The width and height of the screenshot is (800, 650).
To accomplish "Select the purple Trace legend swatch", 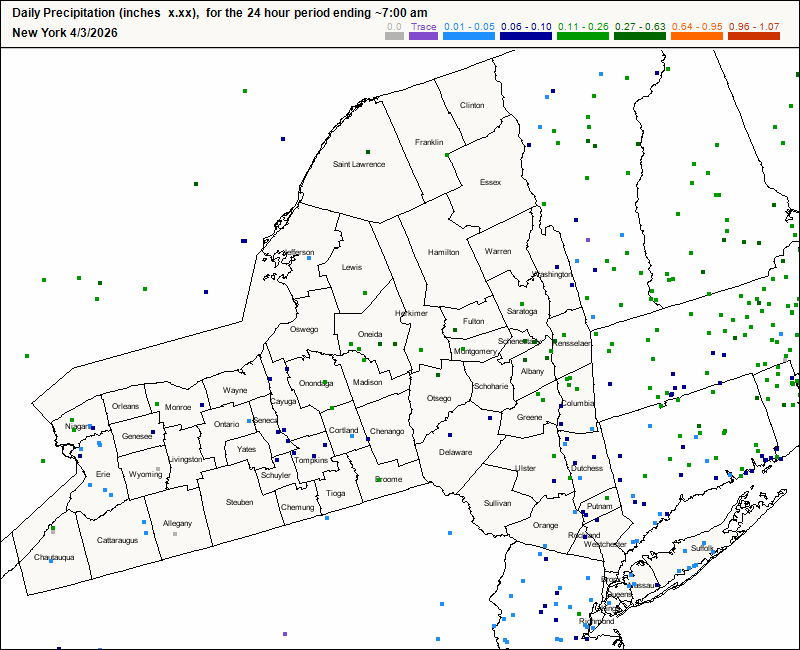I will [x=423, y=36].
